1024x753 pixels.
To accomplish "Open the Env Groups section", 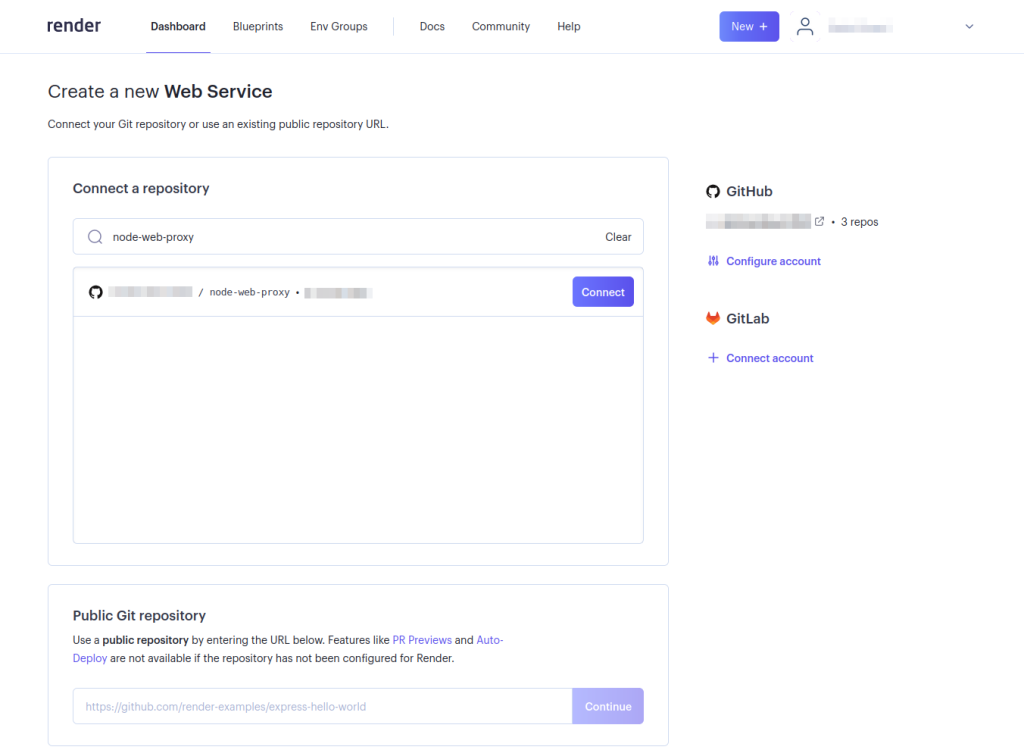I will click(338, 26).
